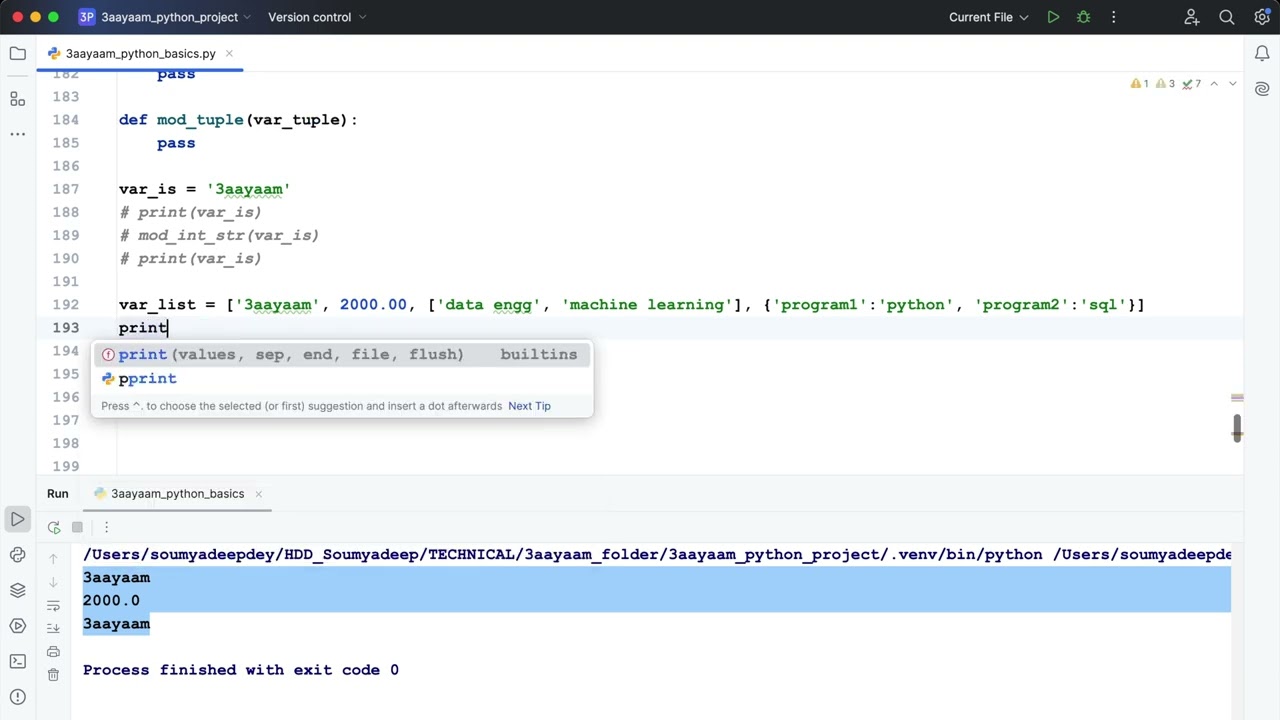
Task: Open the Project folder tool window
Action: point(17,54)
